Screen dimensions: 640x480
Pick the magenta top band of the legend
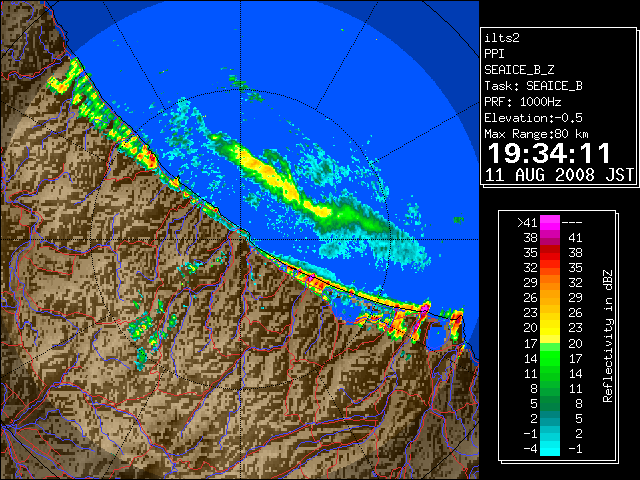pyautogui.click(x=550, y=222)
